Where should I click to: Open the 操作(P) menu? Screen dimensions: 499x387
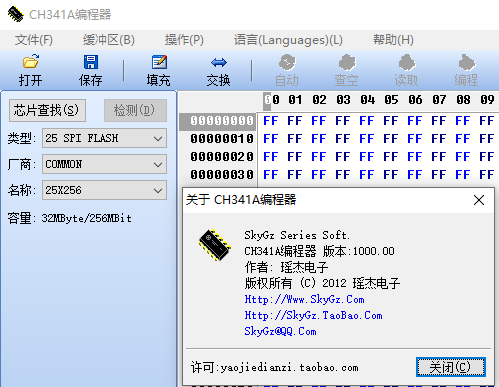(x=184, y=40)
